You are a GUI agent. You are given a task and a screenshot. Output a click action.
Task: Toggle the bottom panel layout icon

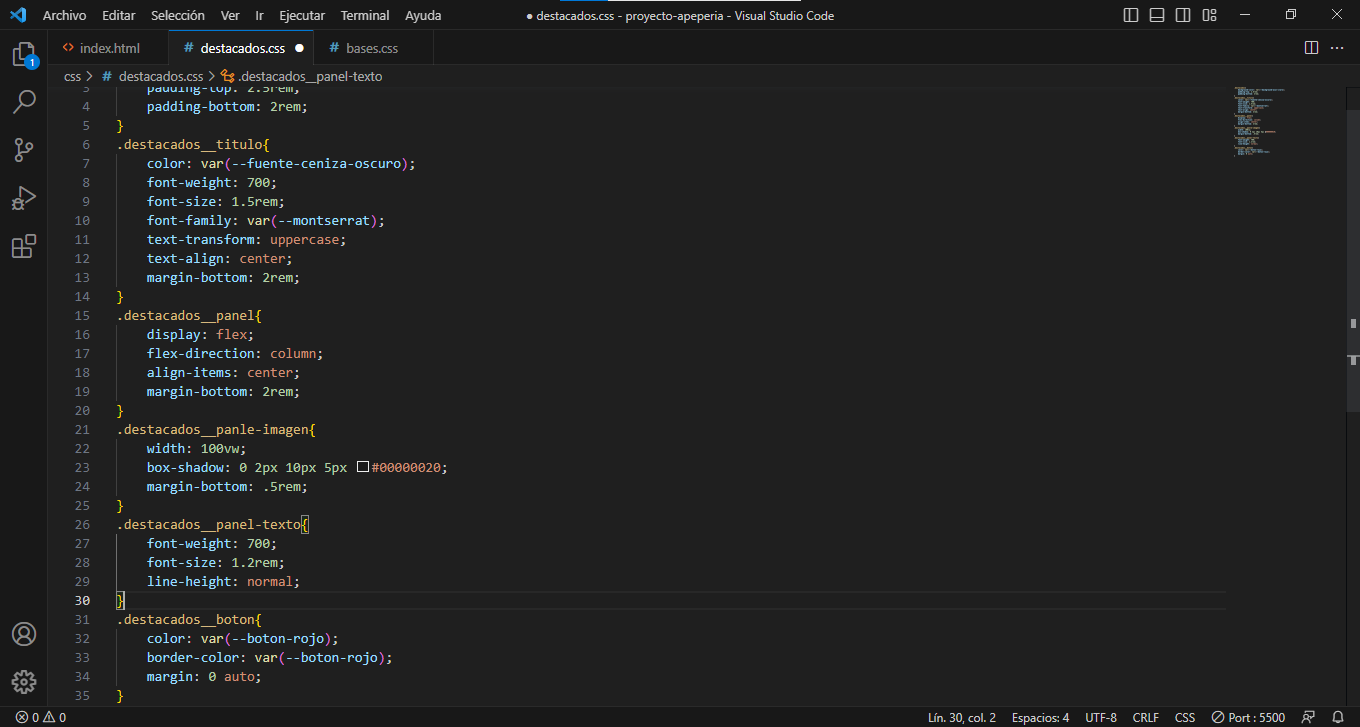pos(1157,15)
